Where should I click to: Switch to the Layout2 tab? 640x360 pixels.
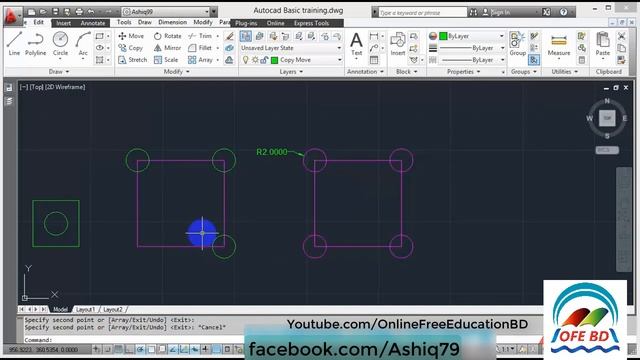(x=113, y=309)
